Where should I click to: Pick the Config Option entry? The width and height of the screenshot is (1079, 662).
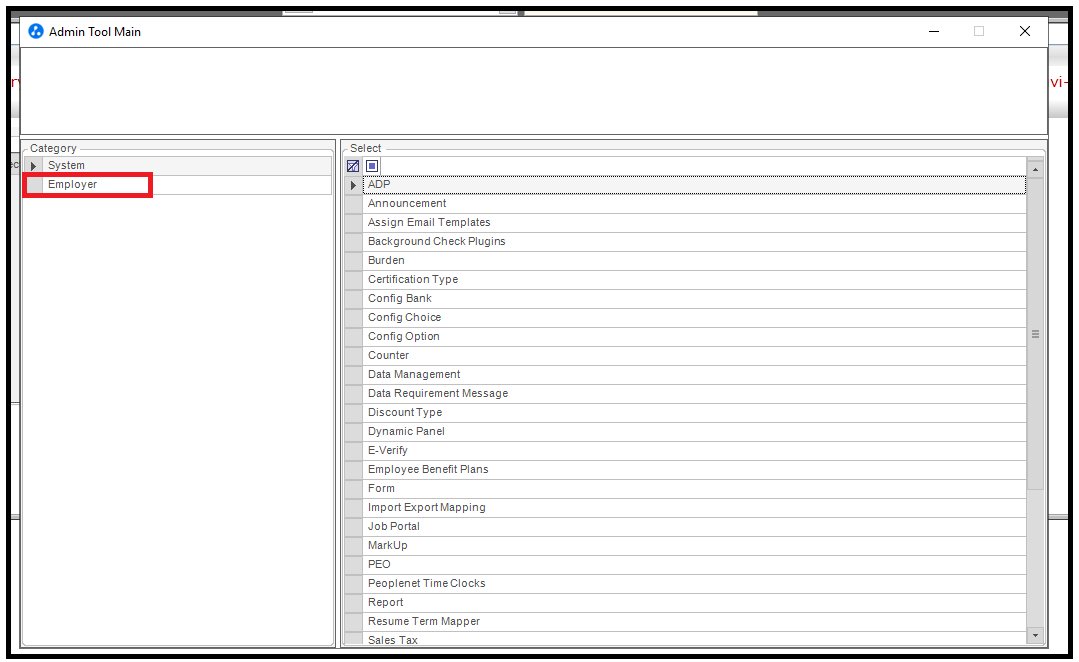(694, 337)
